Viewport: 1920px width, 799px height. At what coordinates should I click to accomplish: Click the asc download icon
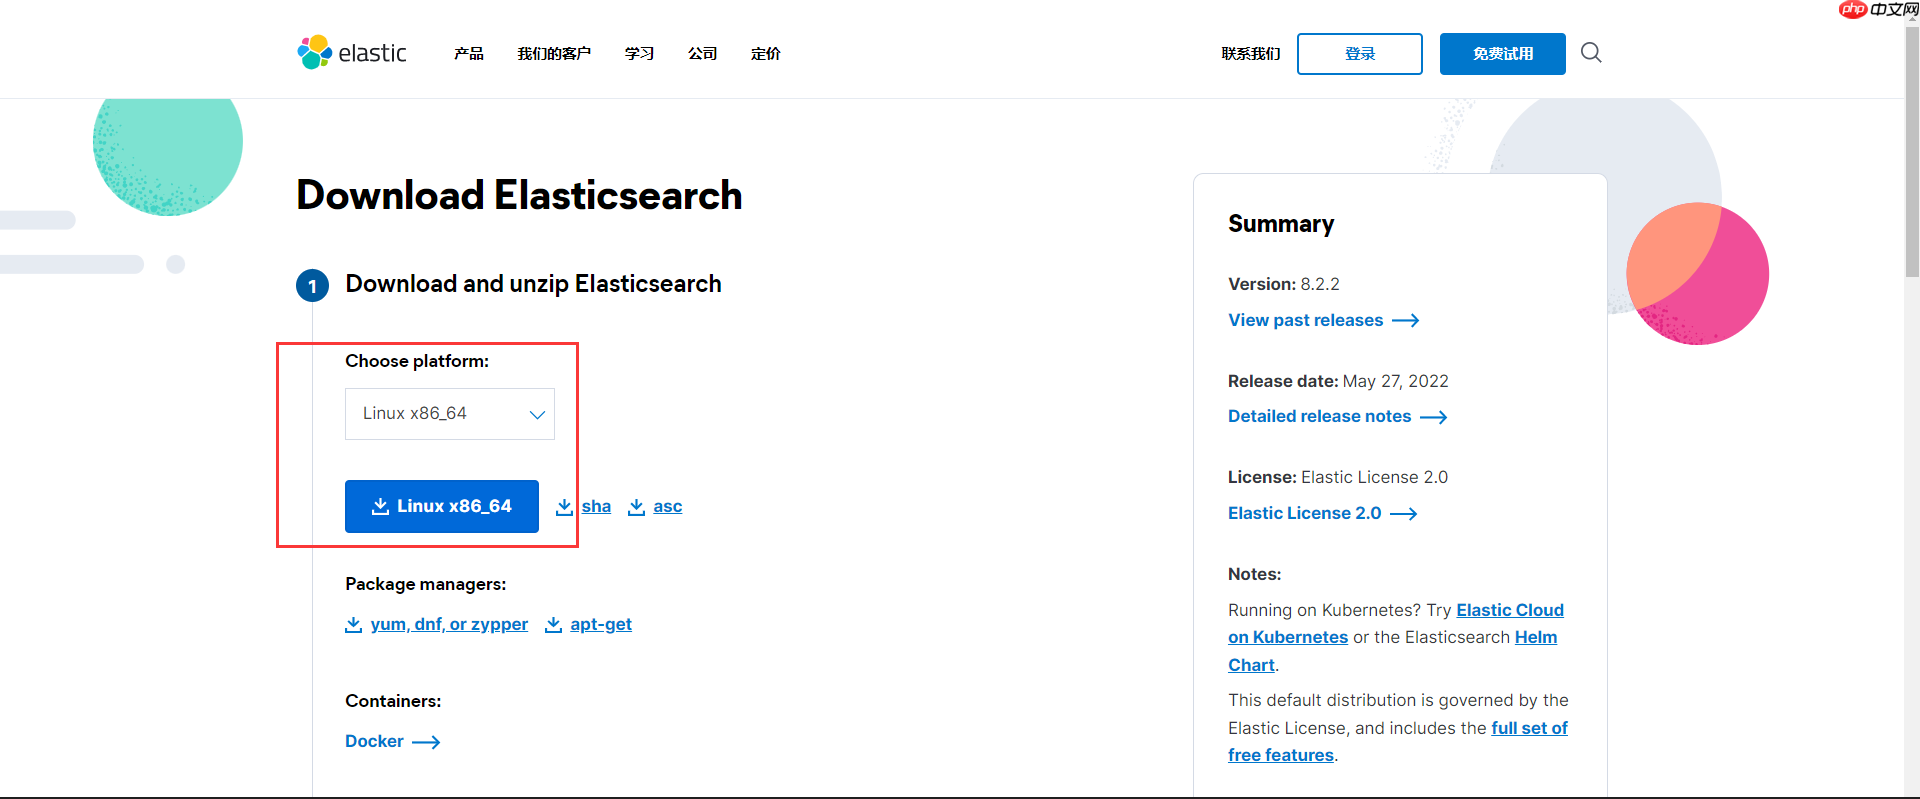point(636,507)
